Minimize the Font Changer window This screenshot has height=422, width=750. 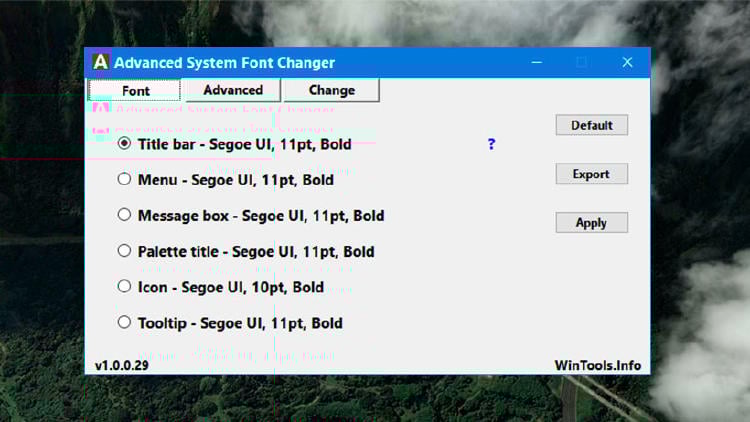coord(535,62)
